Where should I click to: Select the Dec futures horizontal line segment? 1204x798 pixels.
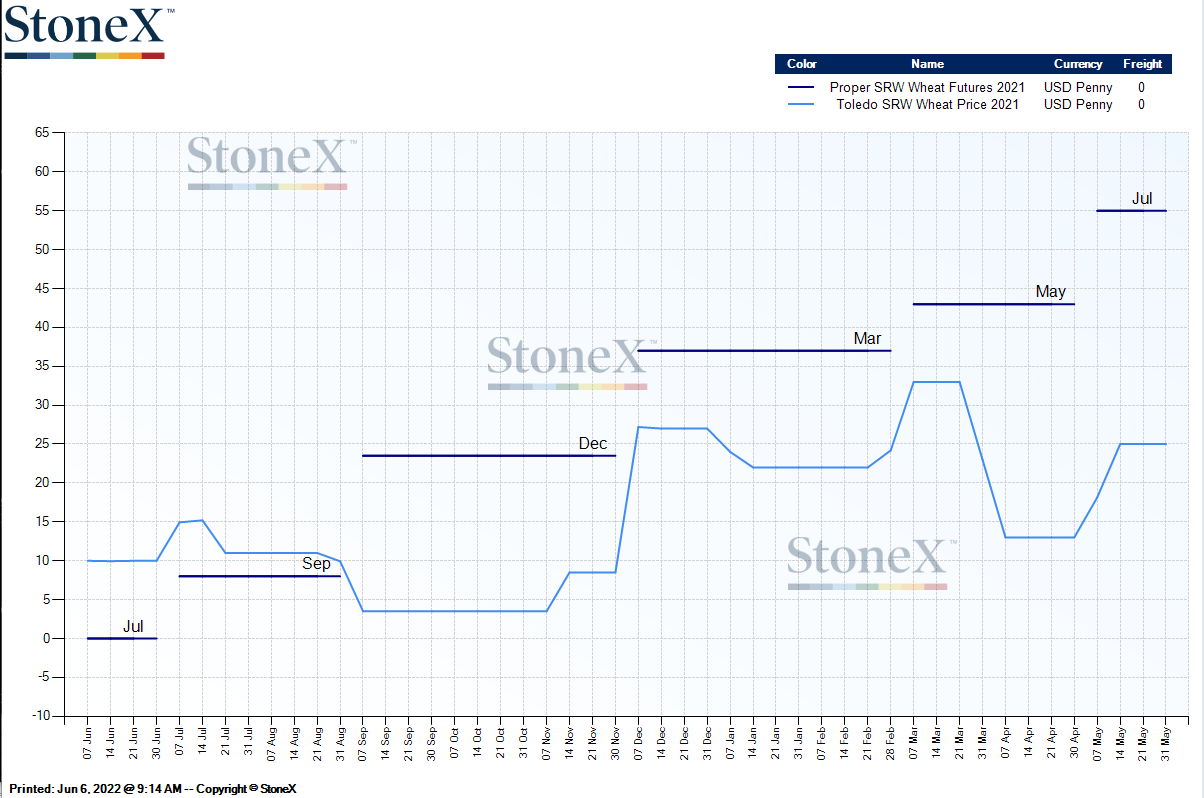tap(489, 456)
